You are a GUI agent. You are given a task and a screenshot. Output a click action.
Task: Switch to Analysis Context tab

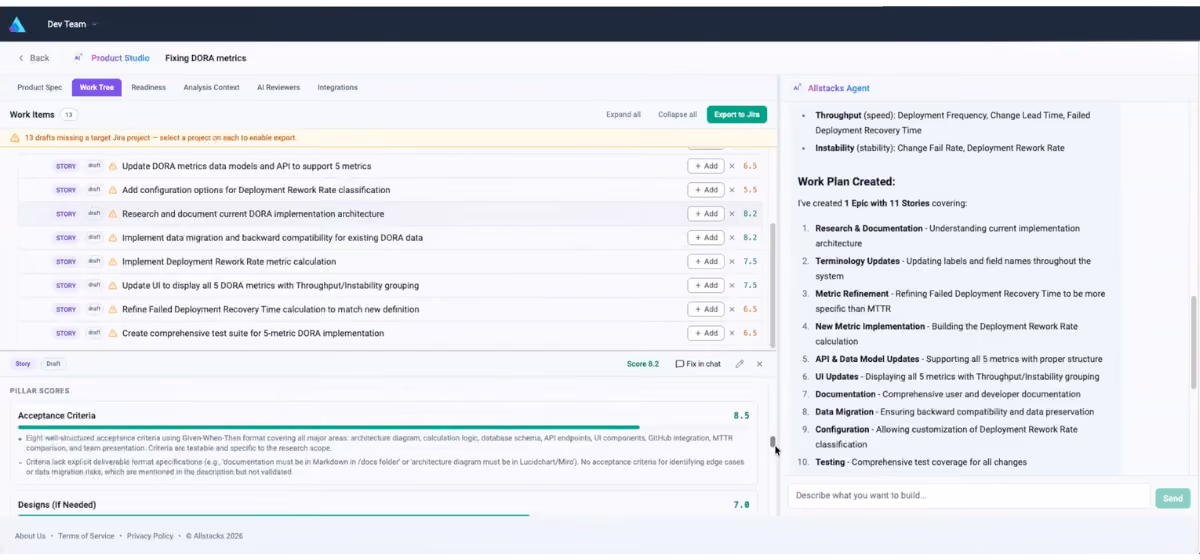point(211,87)
